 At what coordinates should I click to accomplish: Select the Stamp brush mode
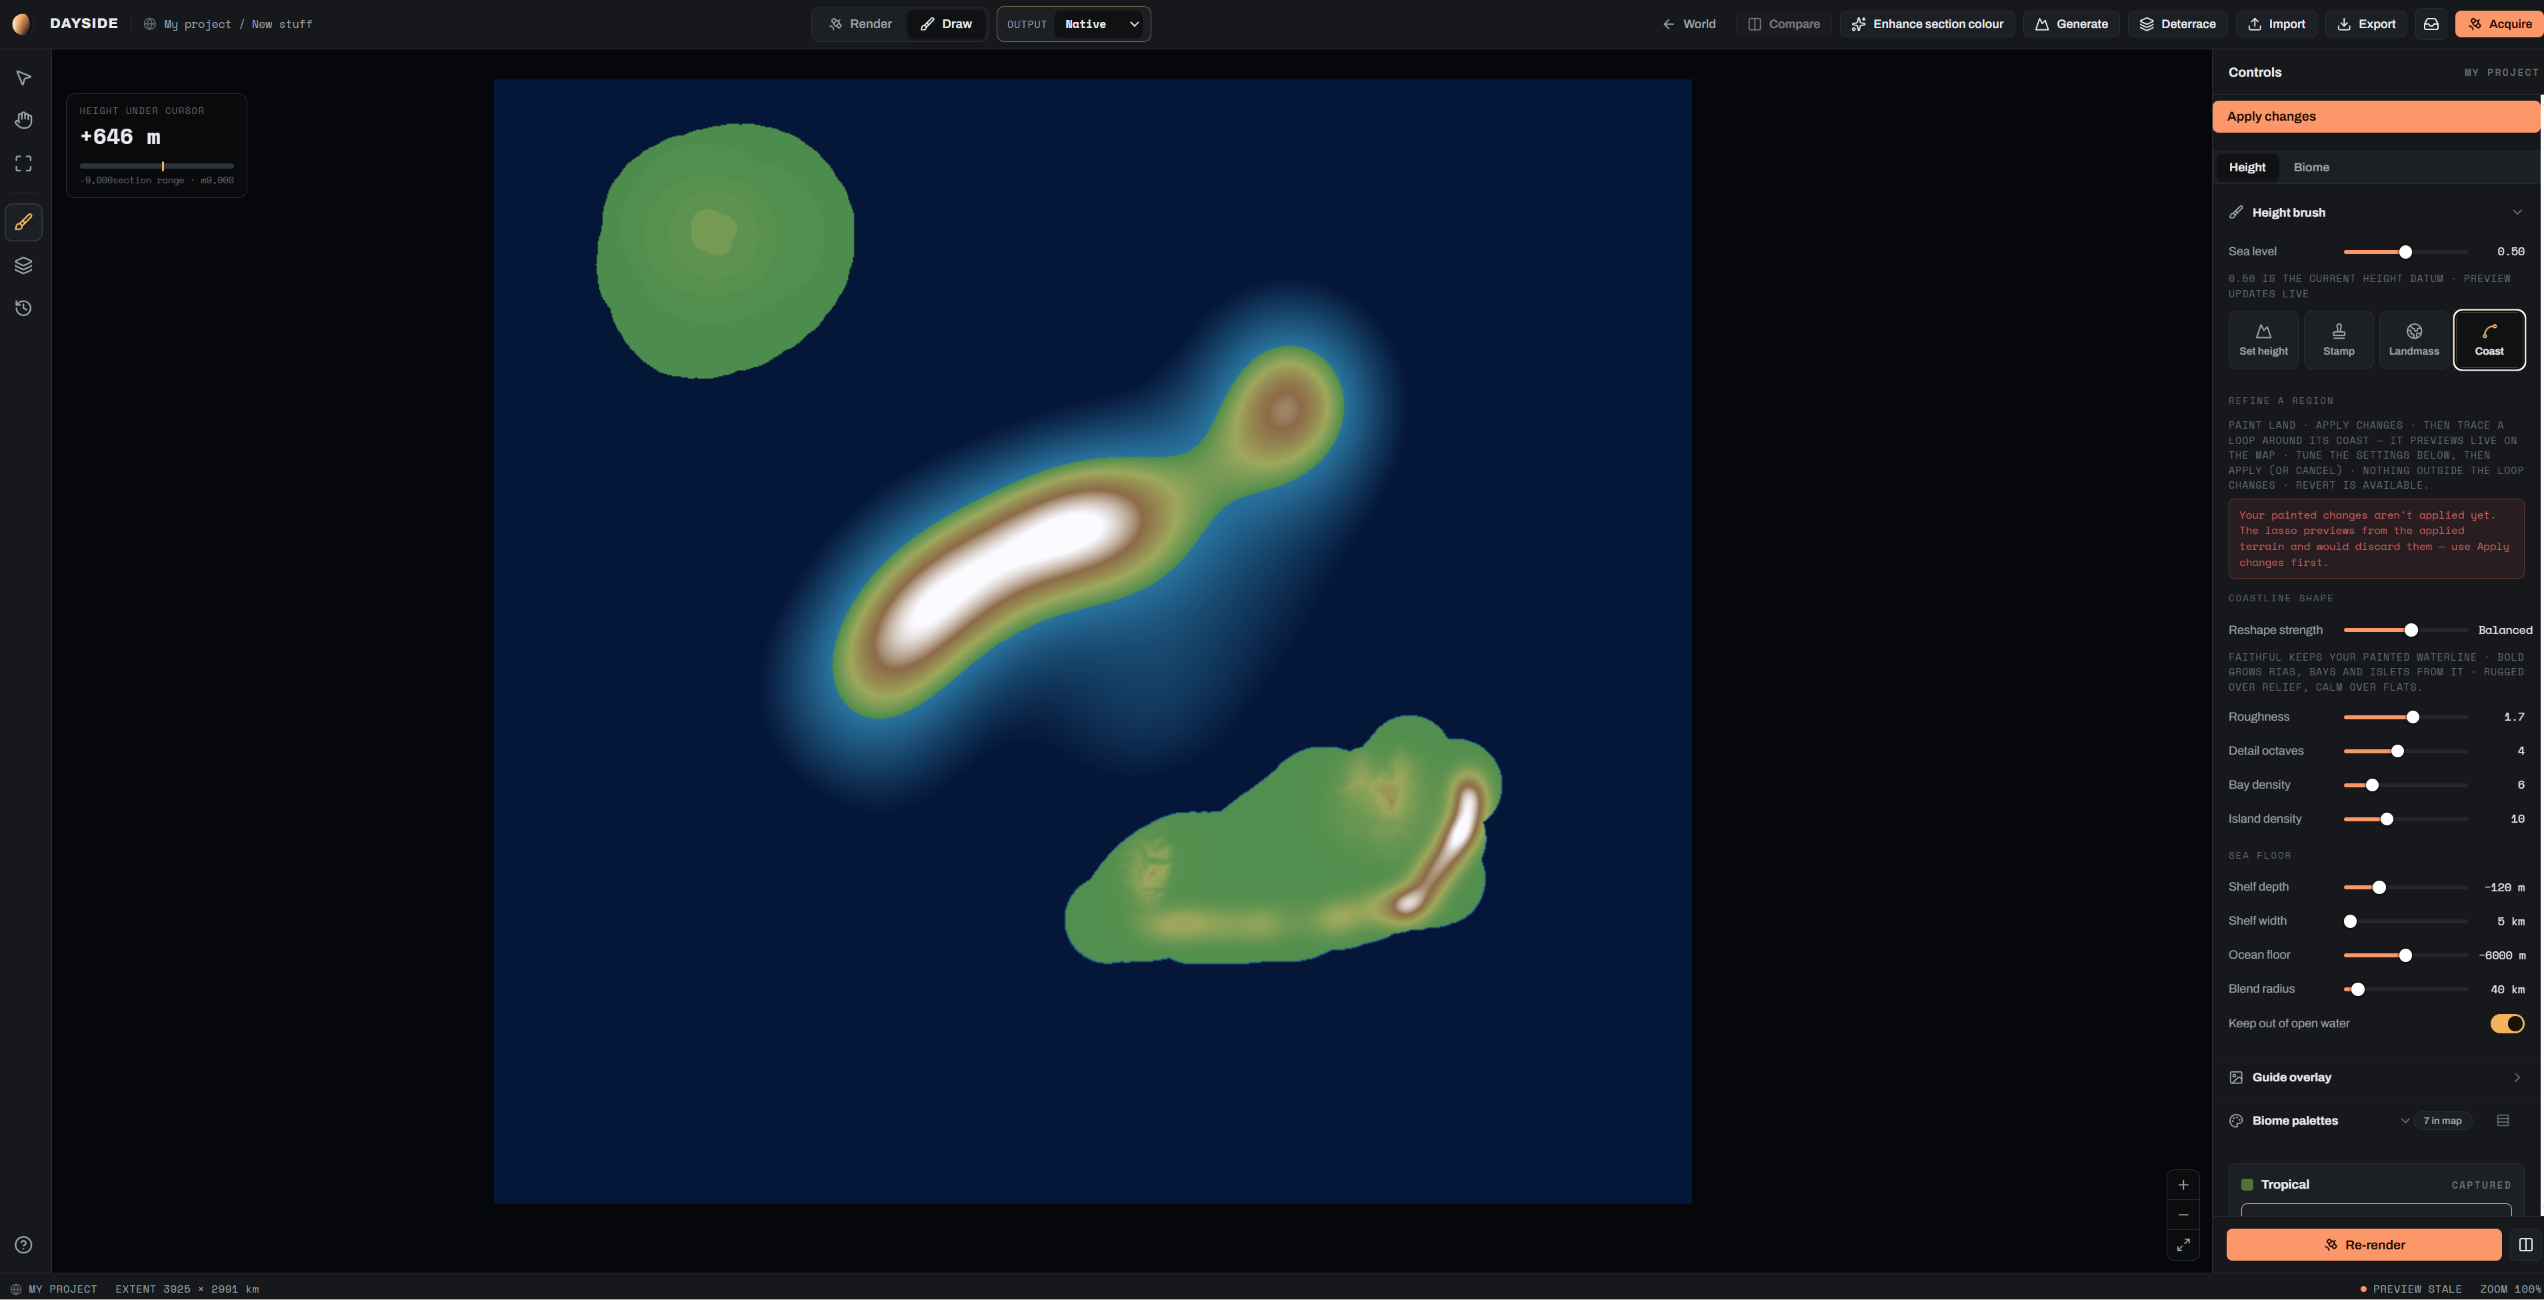[2338, 340]
